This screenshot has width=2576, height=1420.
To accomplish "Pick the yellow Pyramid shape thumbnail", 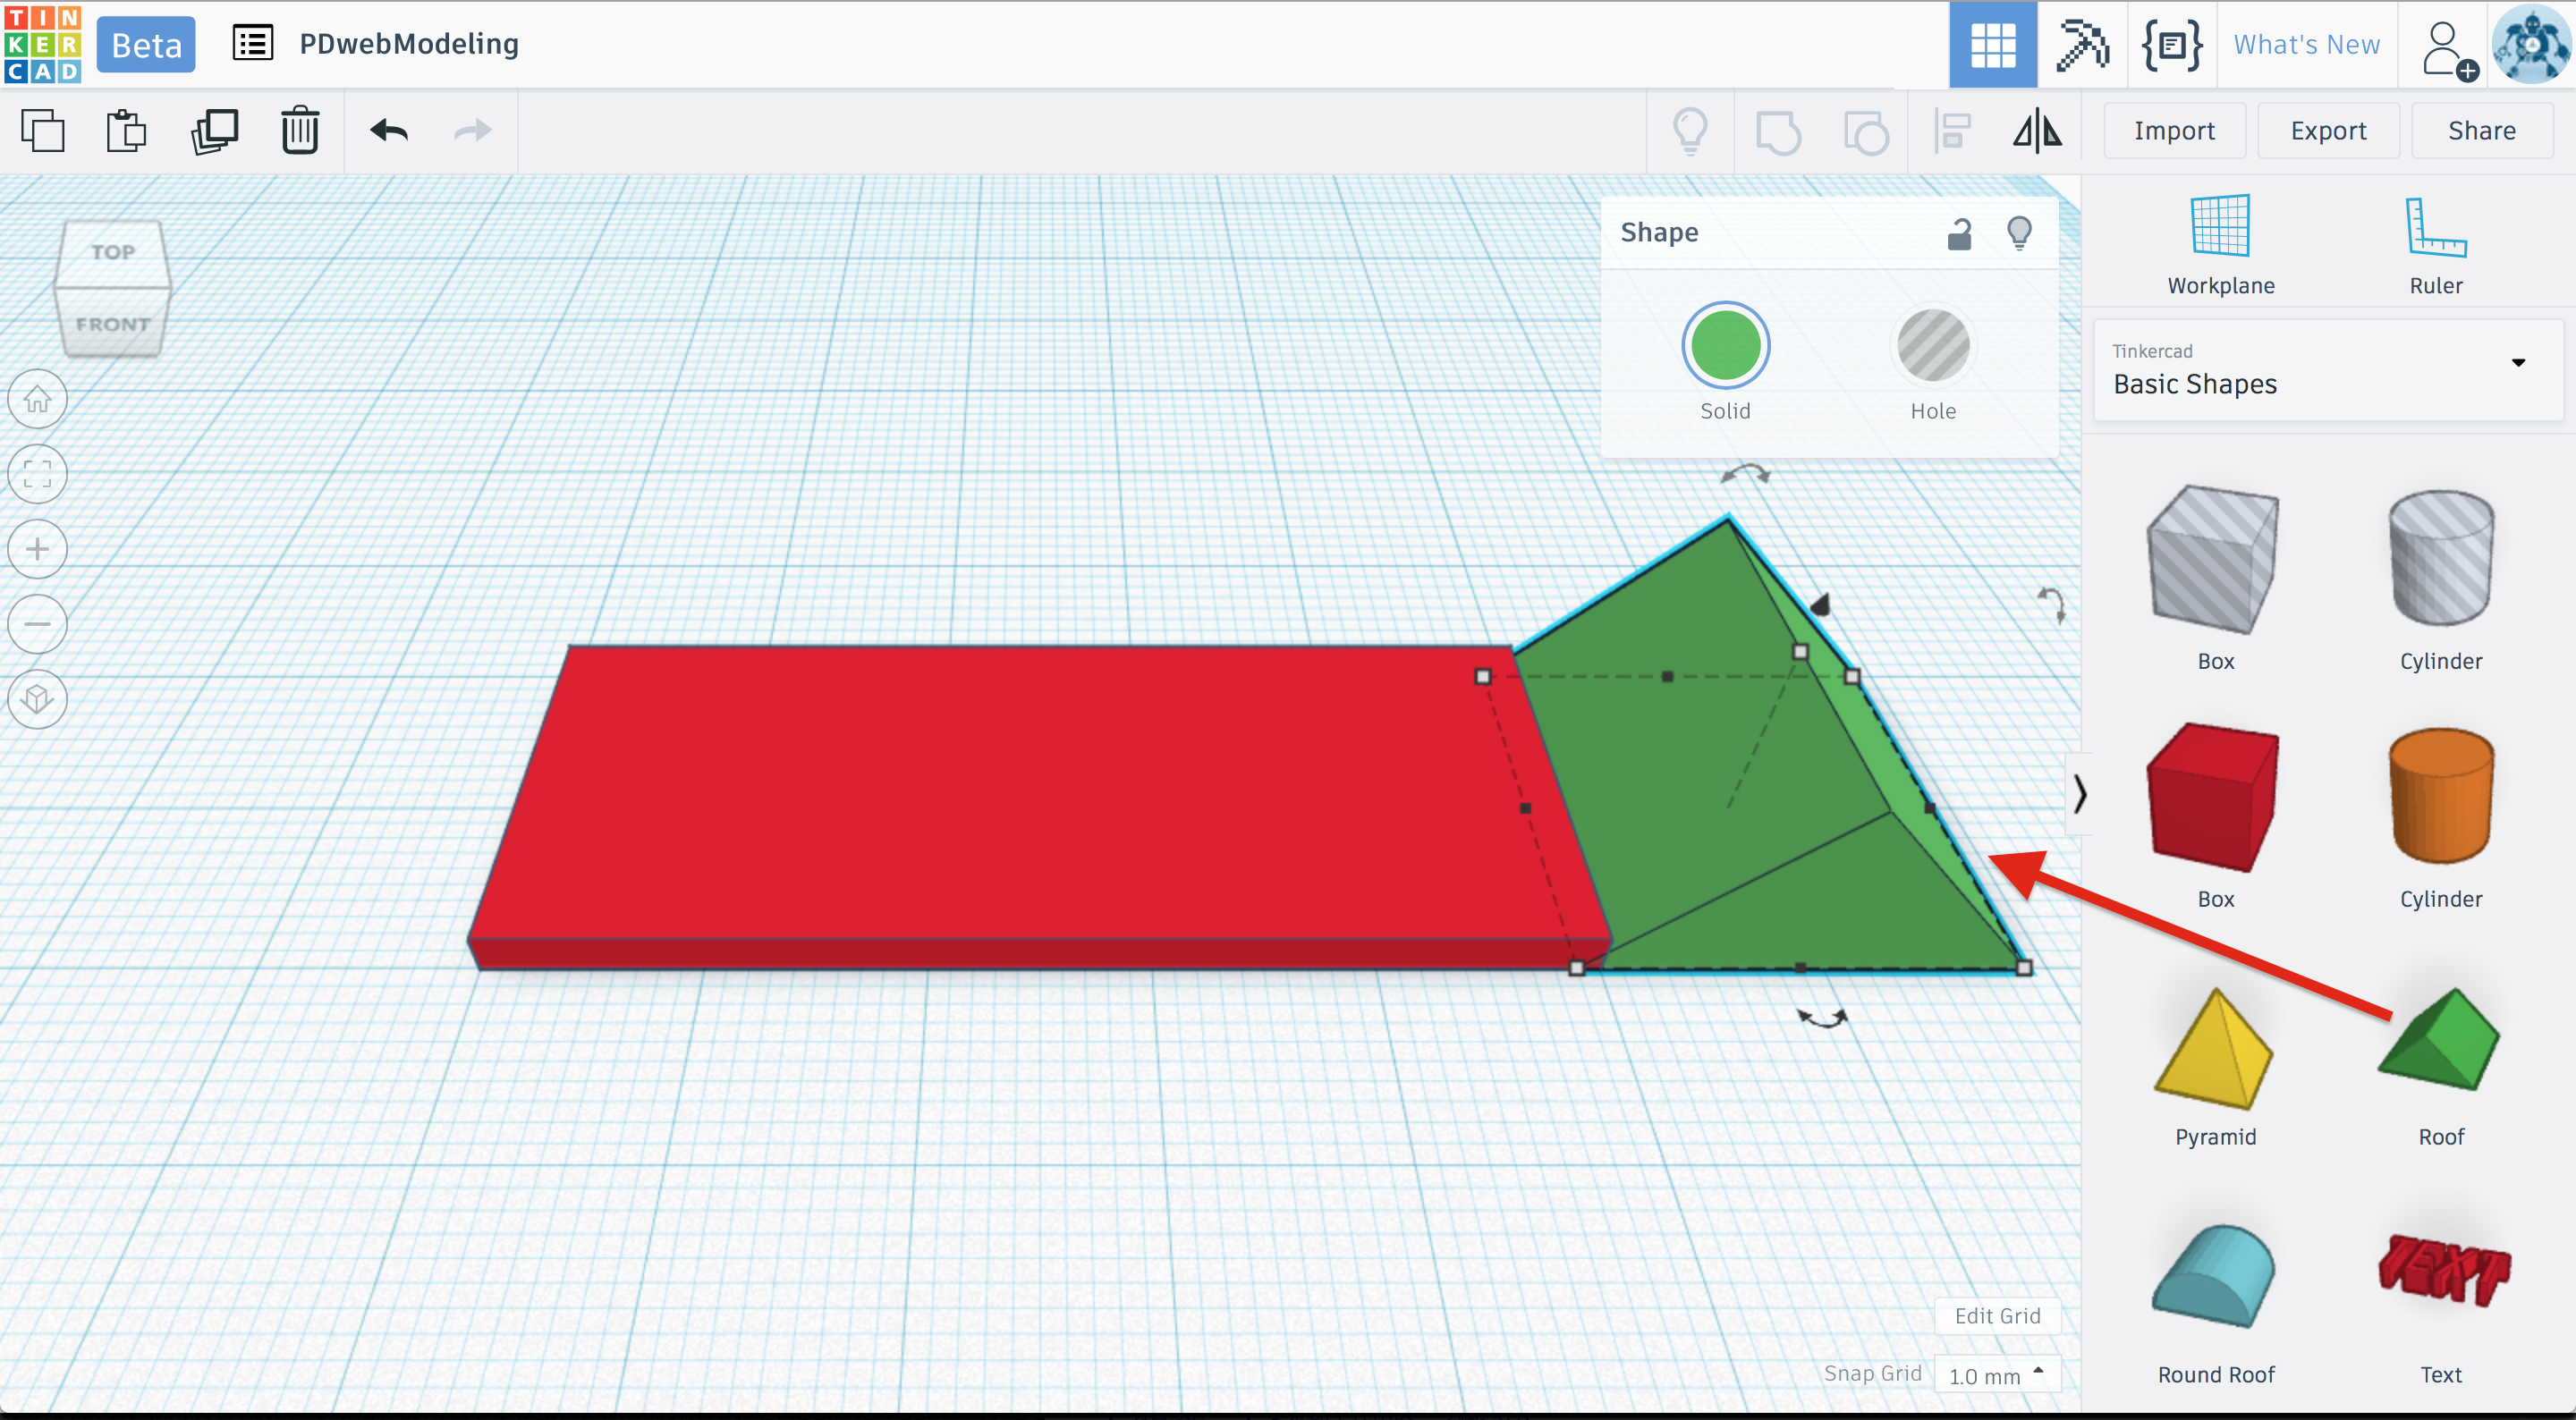I will click(2215, 1050).
